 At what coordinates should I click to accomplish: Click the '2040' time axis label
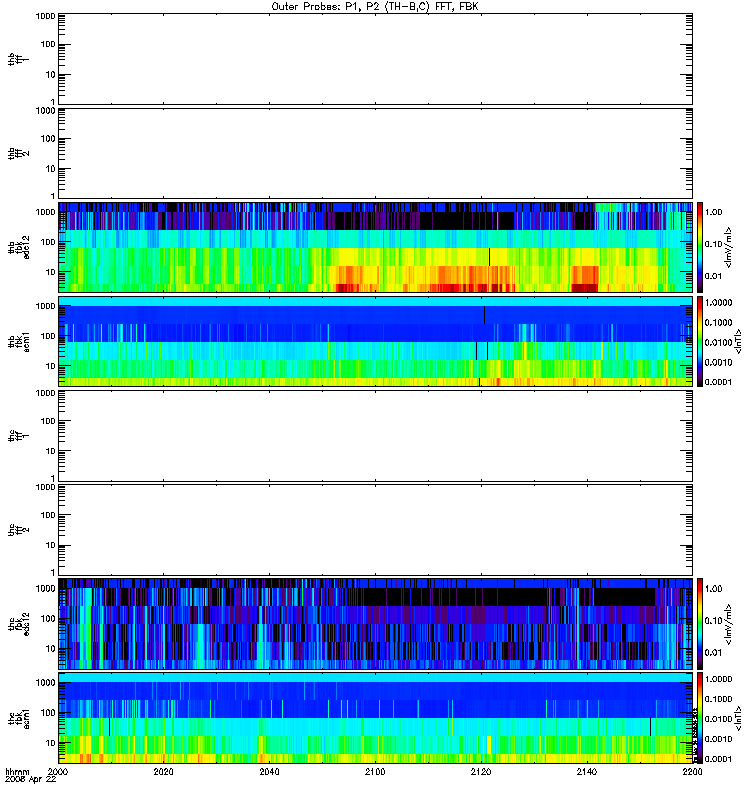pyautogui.click(x=269, y=771)
